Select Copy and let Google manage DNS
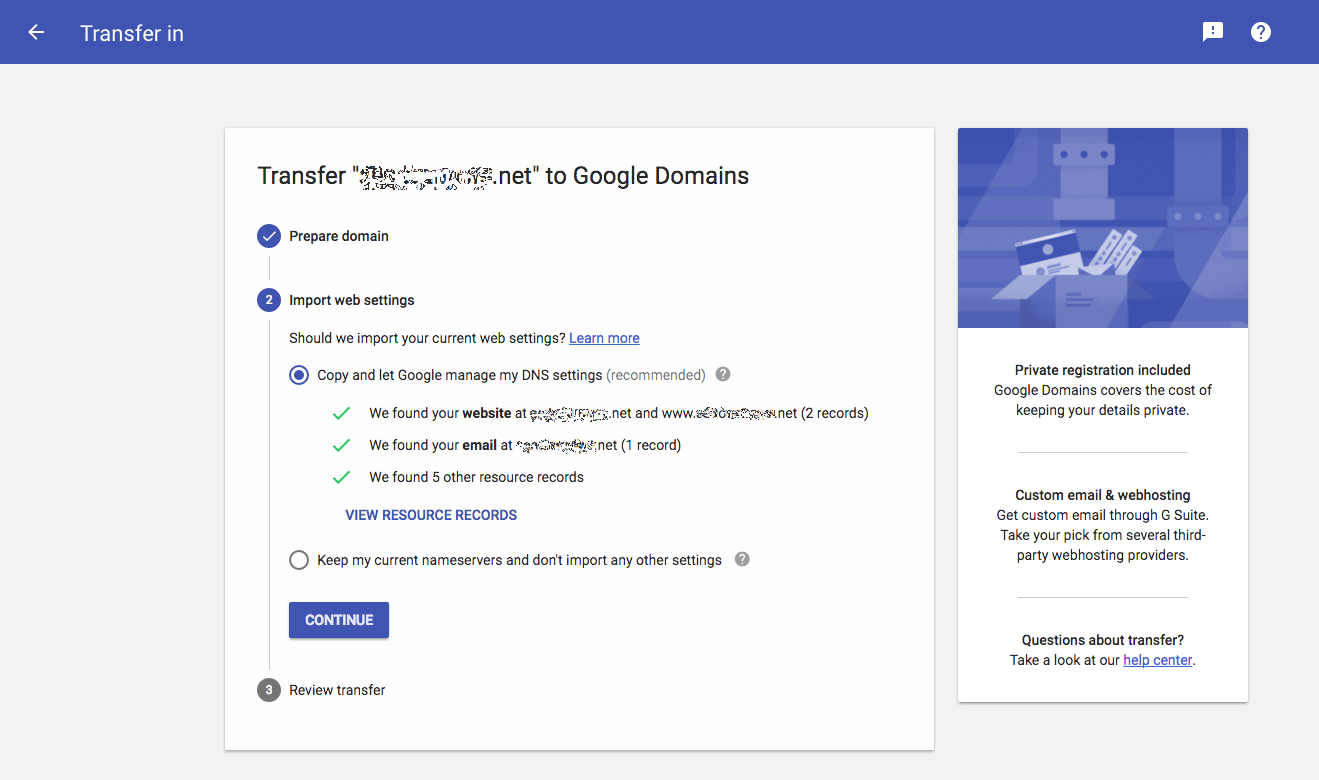Image resolution: width=1319 pixels, height=780 pixels. (299, 375)
